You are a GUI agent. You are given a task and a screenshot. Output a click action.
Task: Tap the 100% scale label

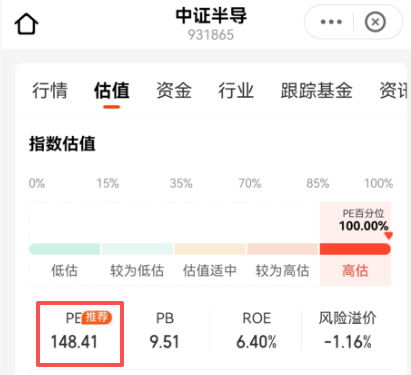click(x=378, y=183)
